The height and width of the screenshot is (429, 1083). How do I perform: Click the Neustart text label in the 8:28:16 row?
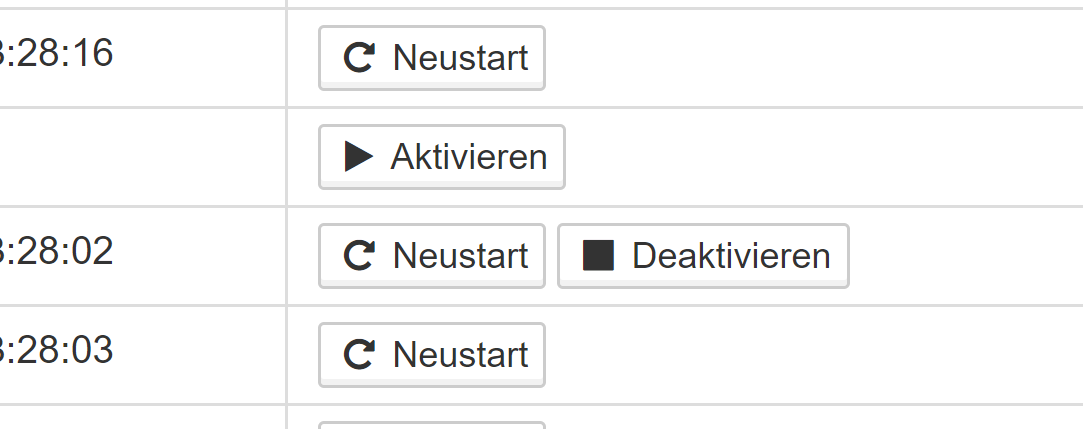point(460,57)
